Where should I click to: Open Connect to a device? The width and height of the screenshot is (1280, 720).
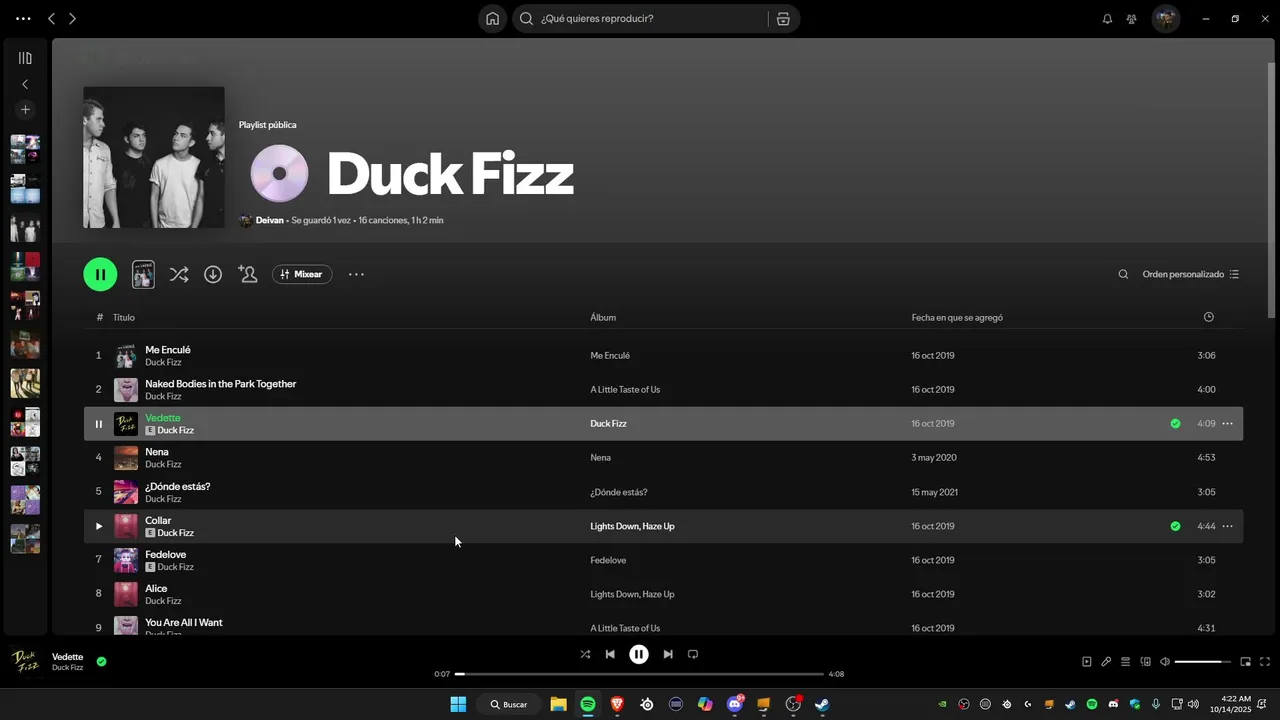pyautogui.click(x=1146, y=662)
